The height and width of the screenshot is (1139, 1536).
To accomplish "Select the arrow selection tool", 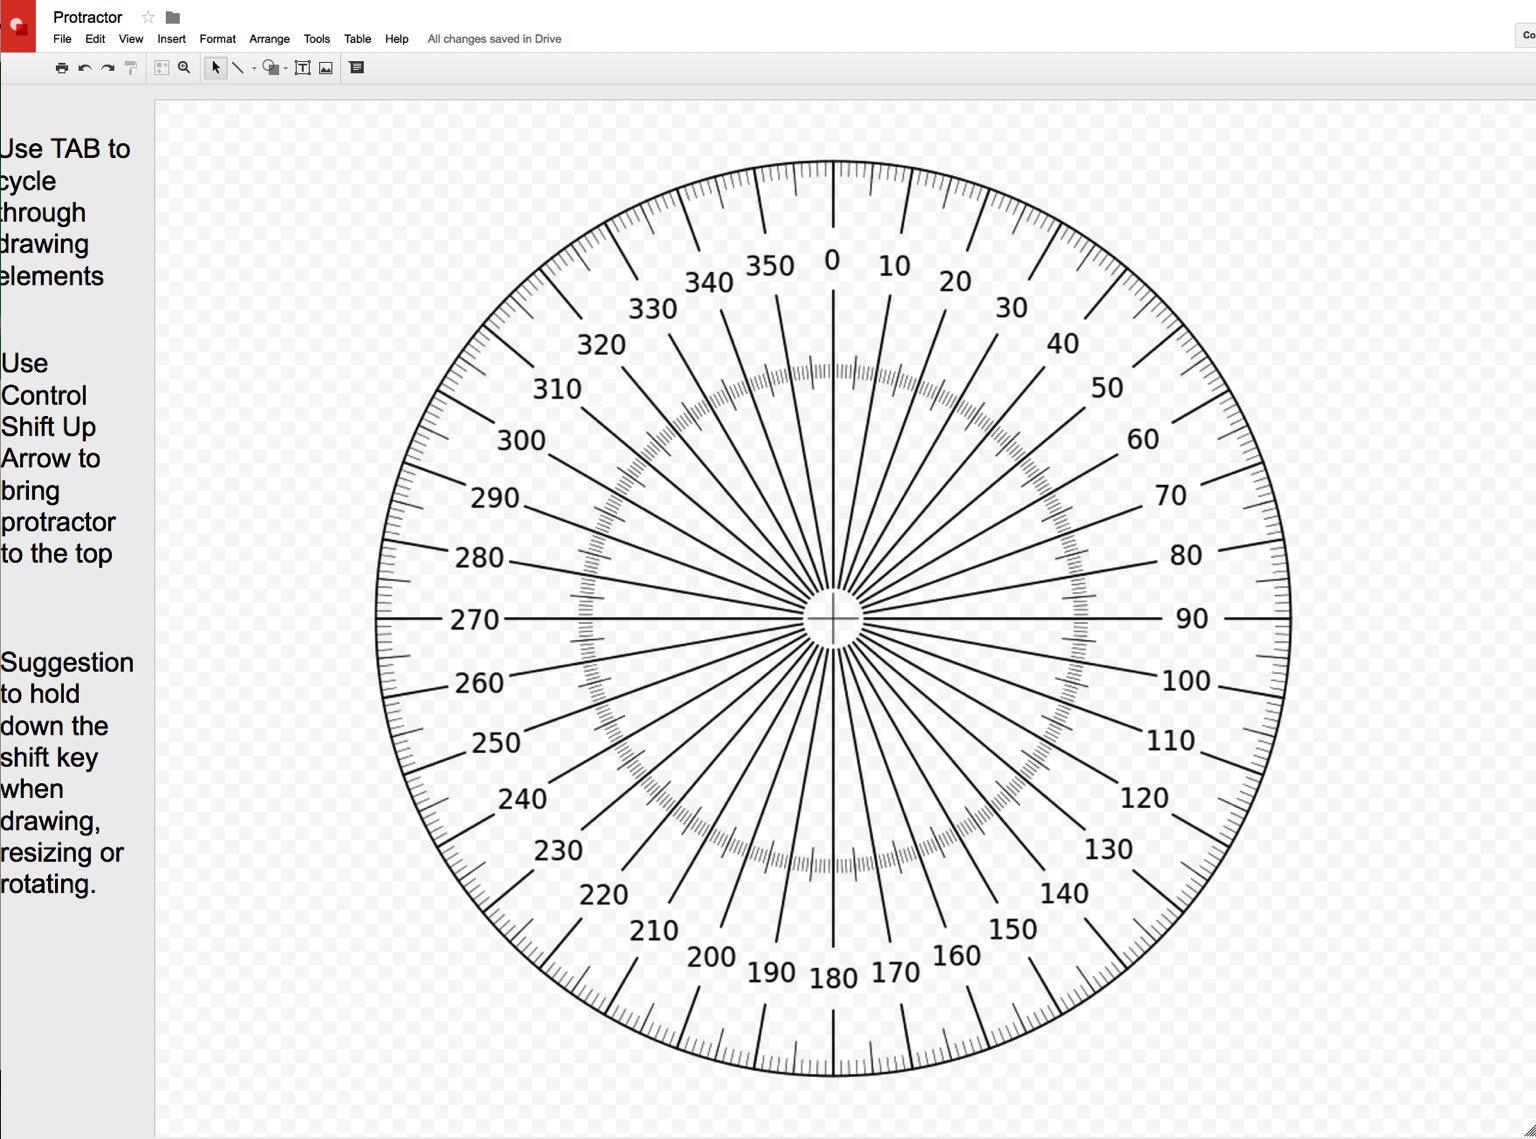I will click(216, 68).
